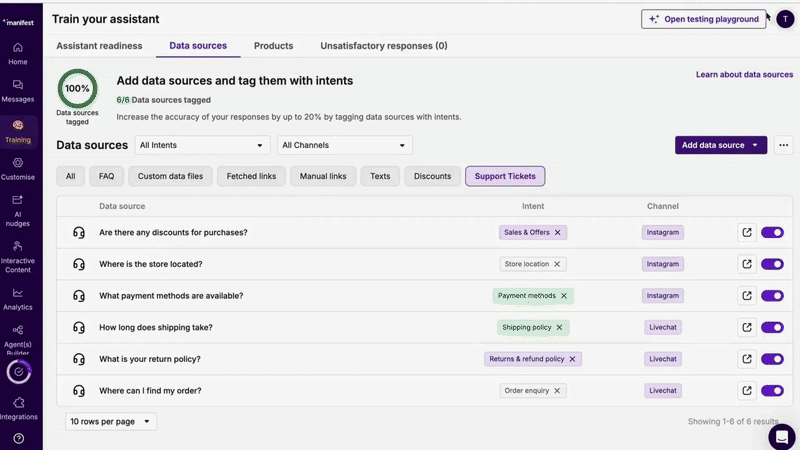800x450 pixels.
Task: Go to Customise in the sidebar
Action: (18, 168)
